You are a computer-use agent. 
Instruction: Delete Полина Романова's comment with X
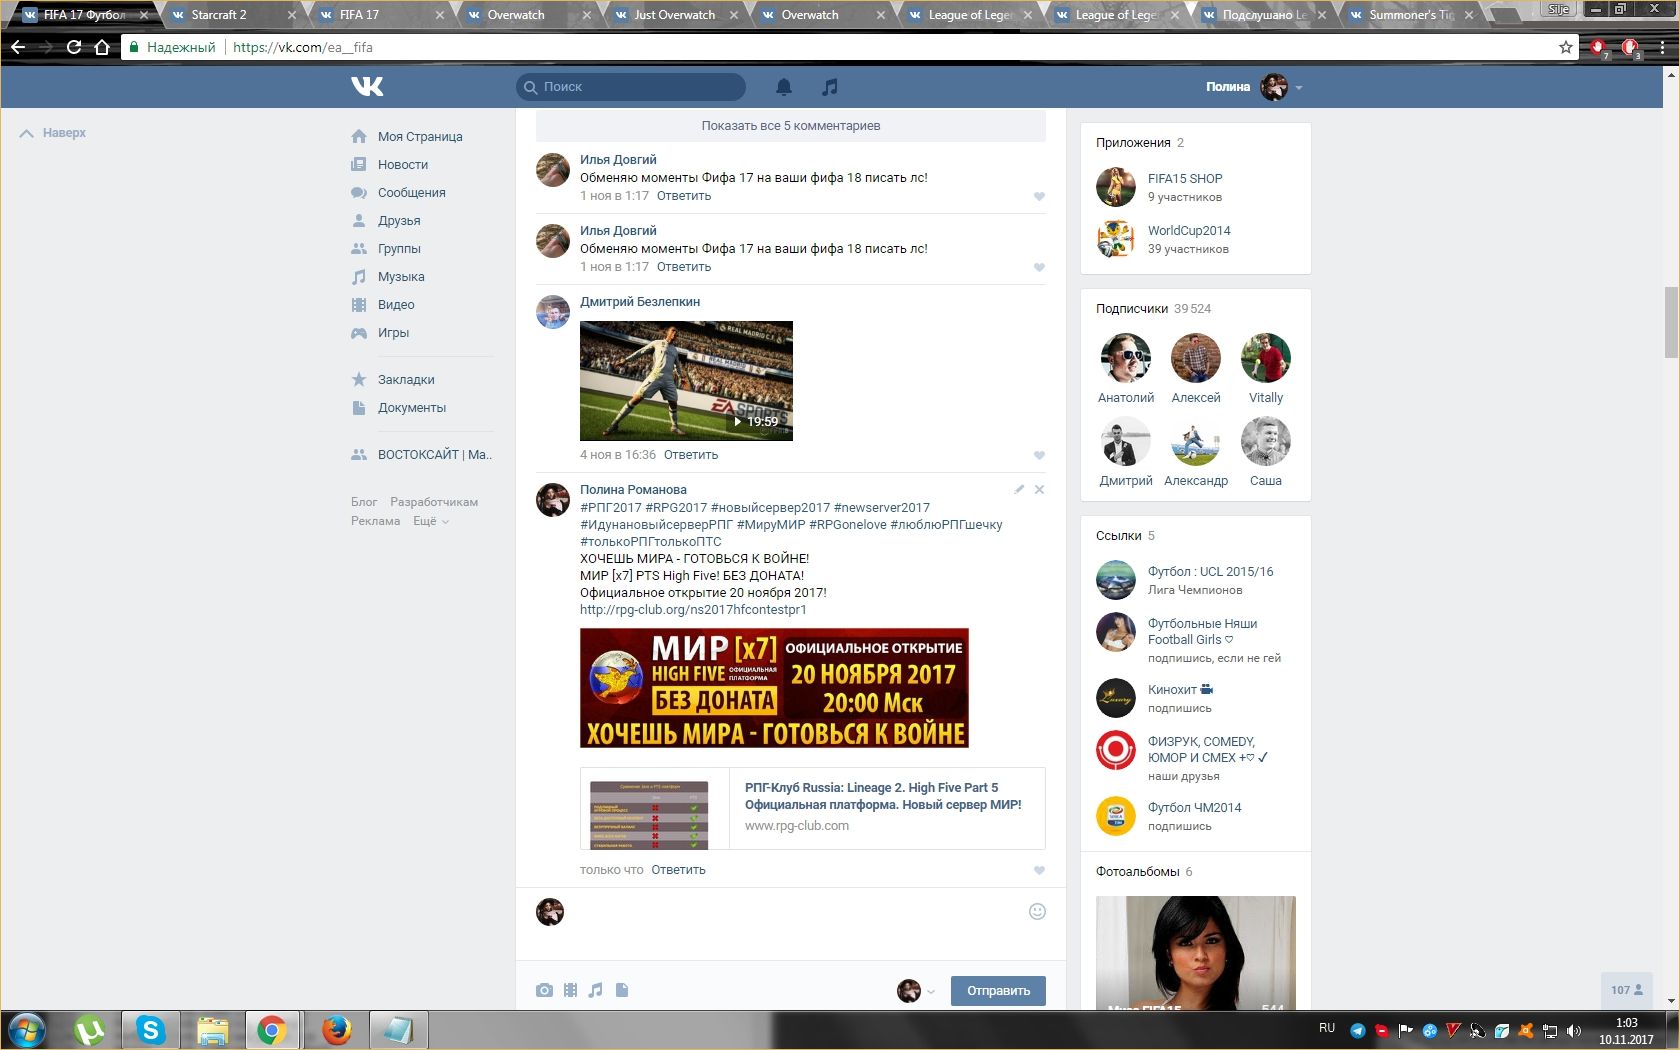click(1039, 490)
